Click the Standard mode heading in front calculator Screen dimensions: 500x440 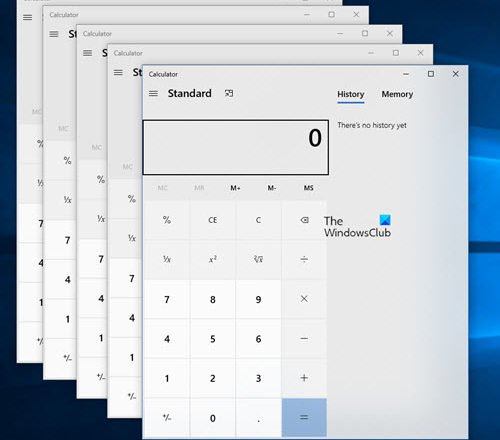tap(189, 93)
